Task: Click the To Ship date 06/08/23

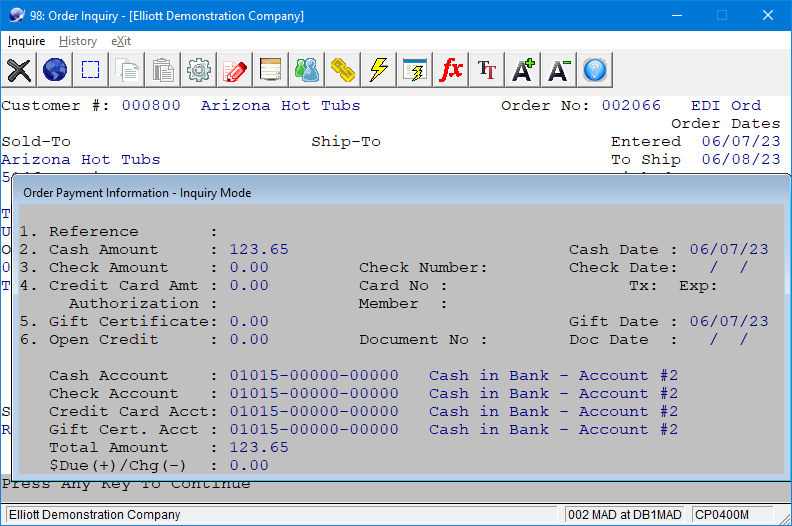Action: tap(741, 159)
